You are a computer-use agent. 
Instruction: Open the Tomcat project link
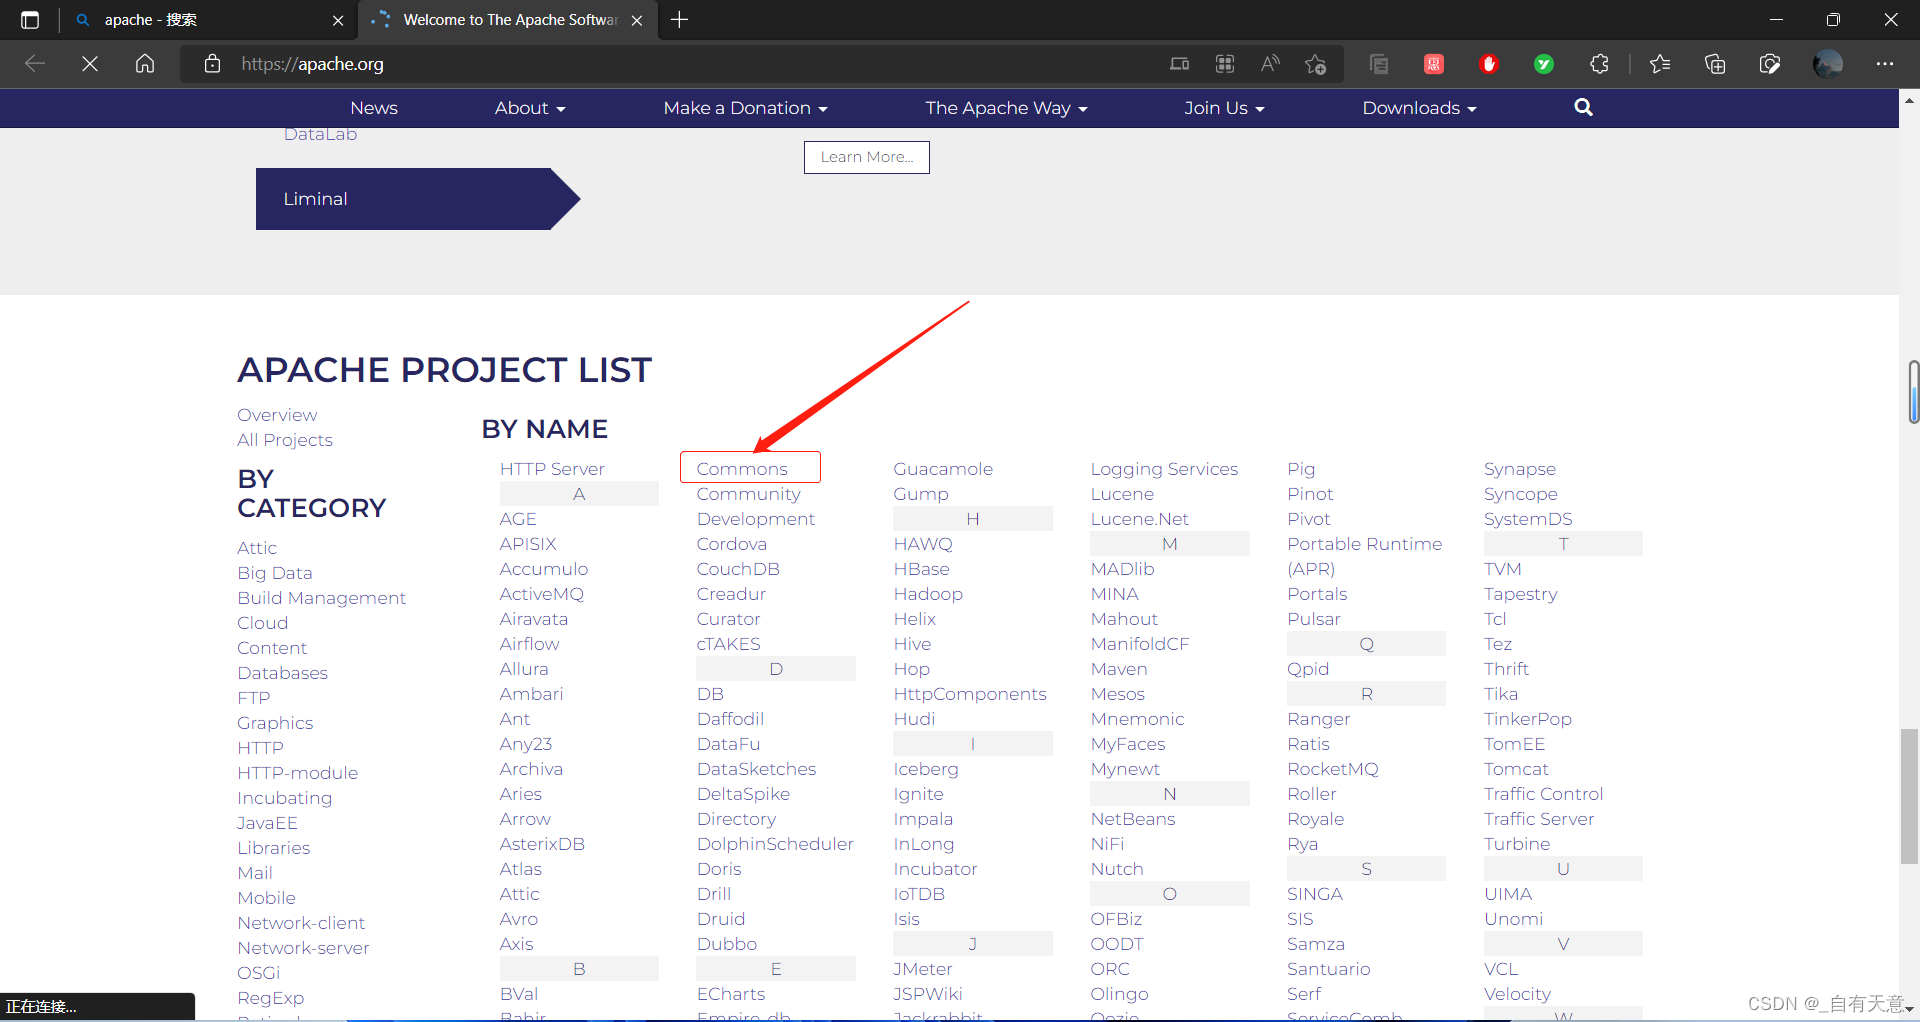[x=1516, y=769]
